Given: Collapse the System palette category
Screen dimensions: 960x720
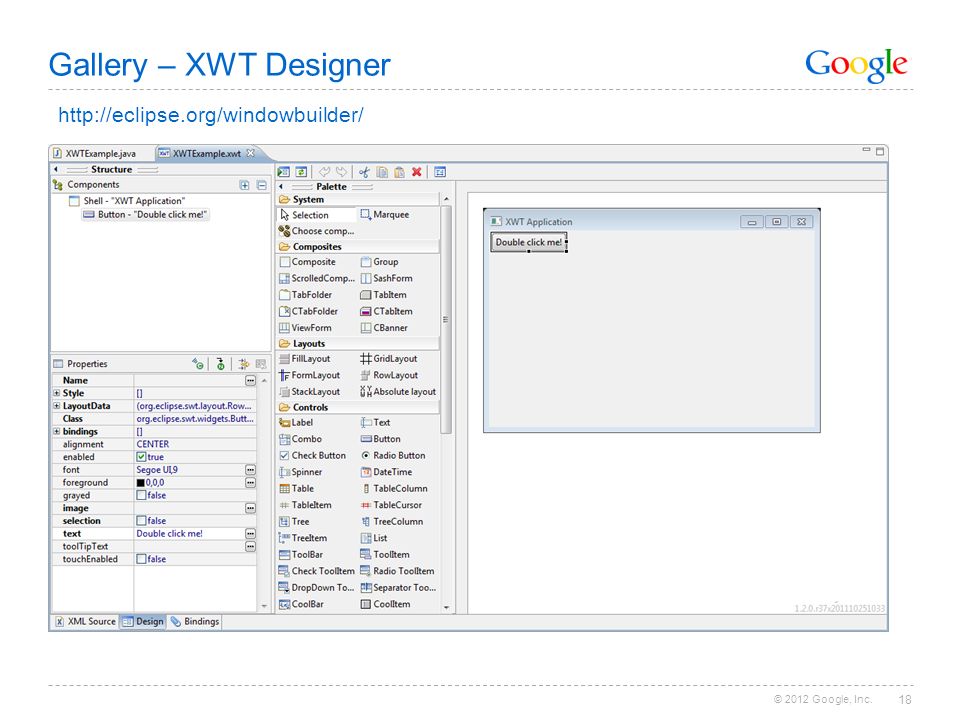Looking at the screenshot, I should click(358, 200).
